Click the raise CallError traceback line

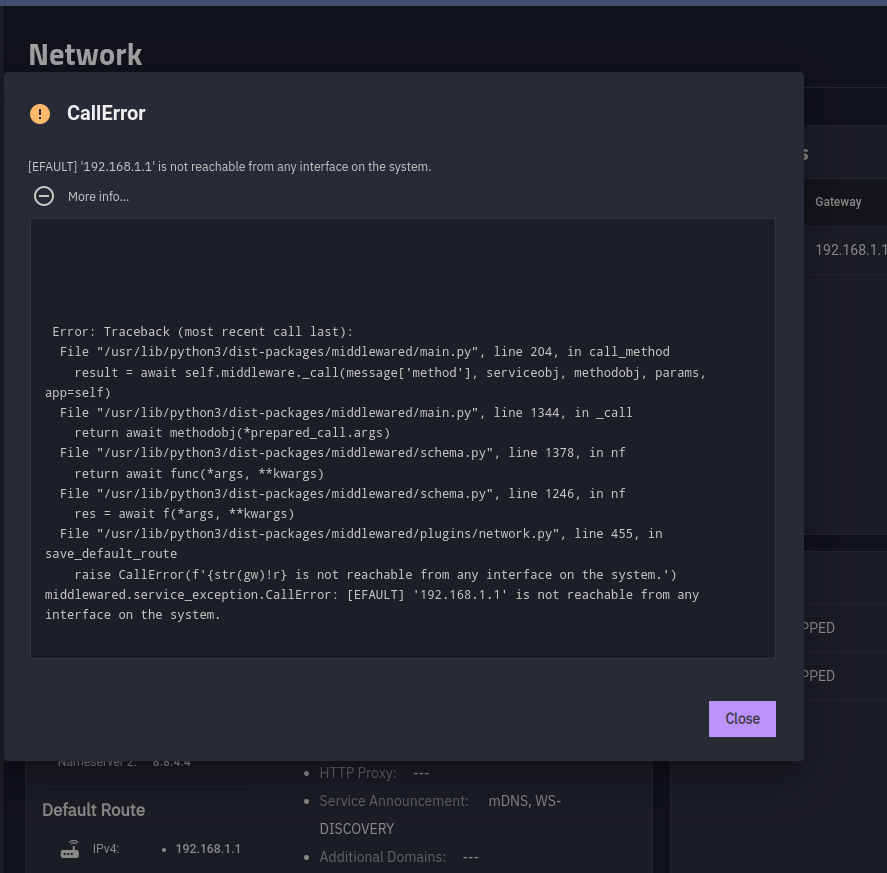pyautogui.click(x=376, y=575)
